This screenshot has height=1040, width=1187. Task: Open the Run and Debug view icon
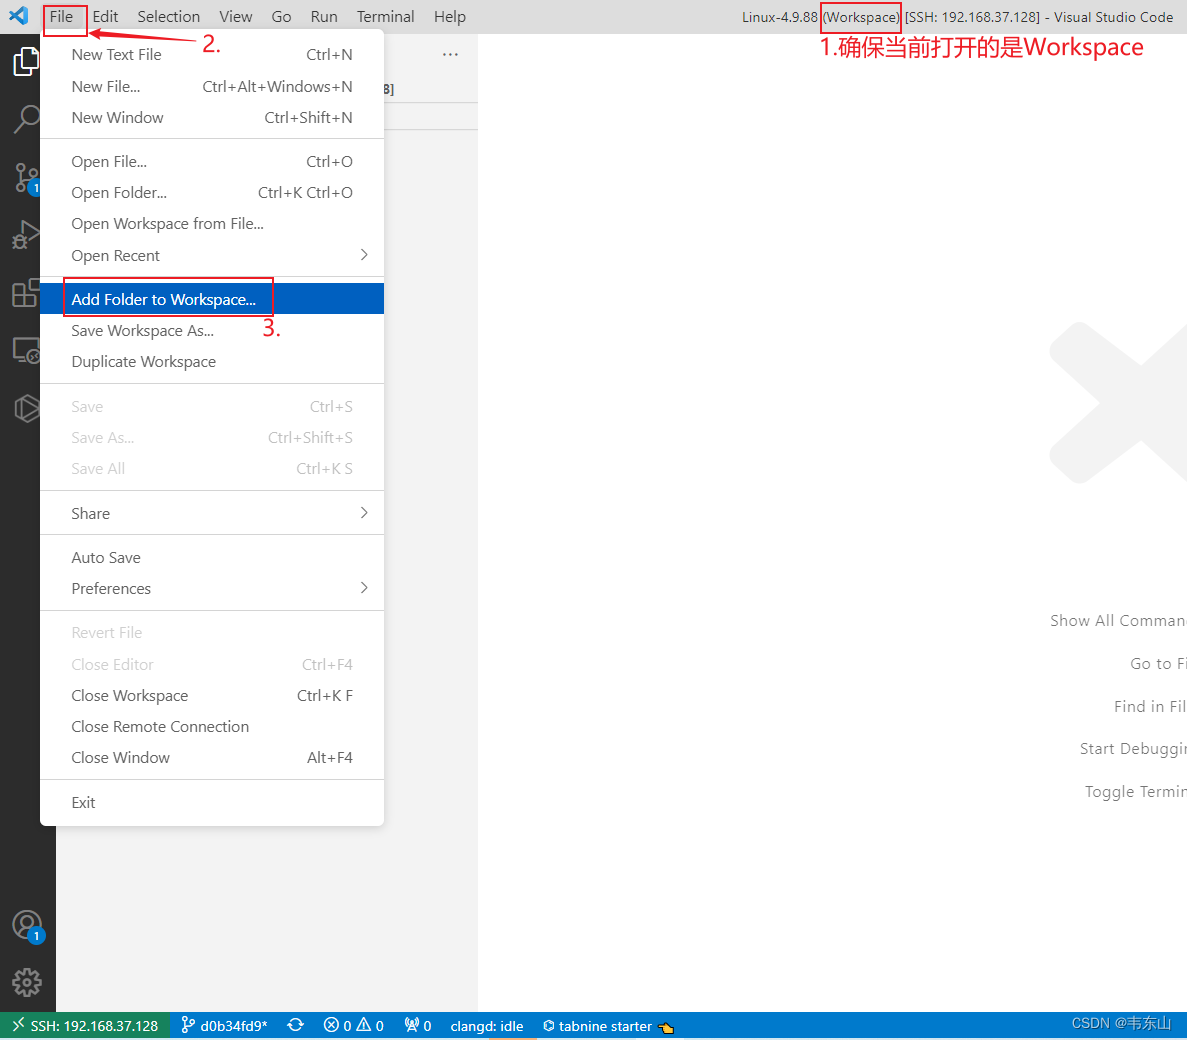(x=26, y=235)
